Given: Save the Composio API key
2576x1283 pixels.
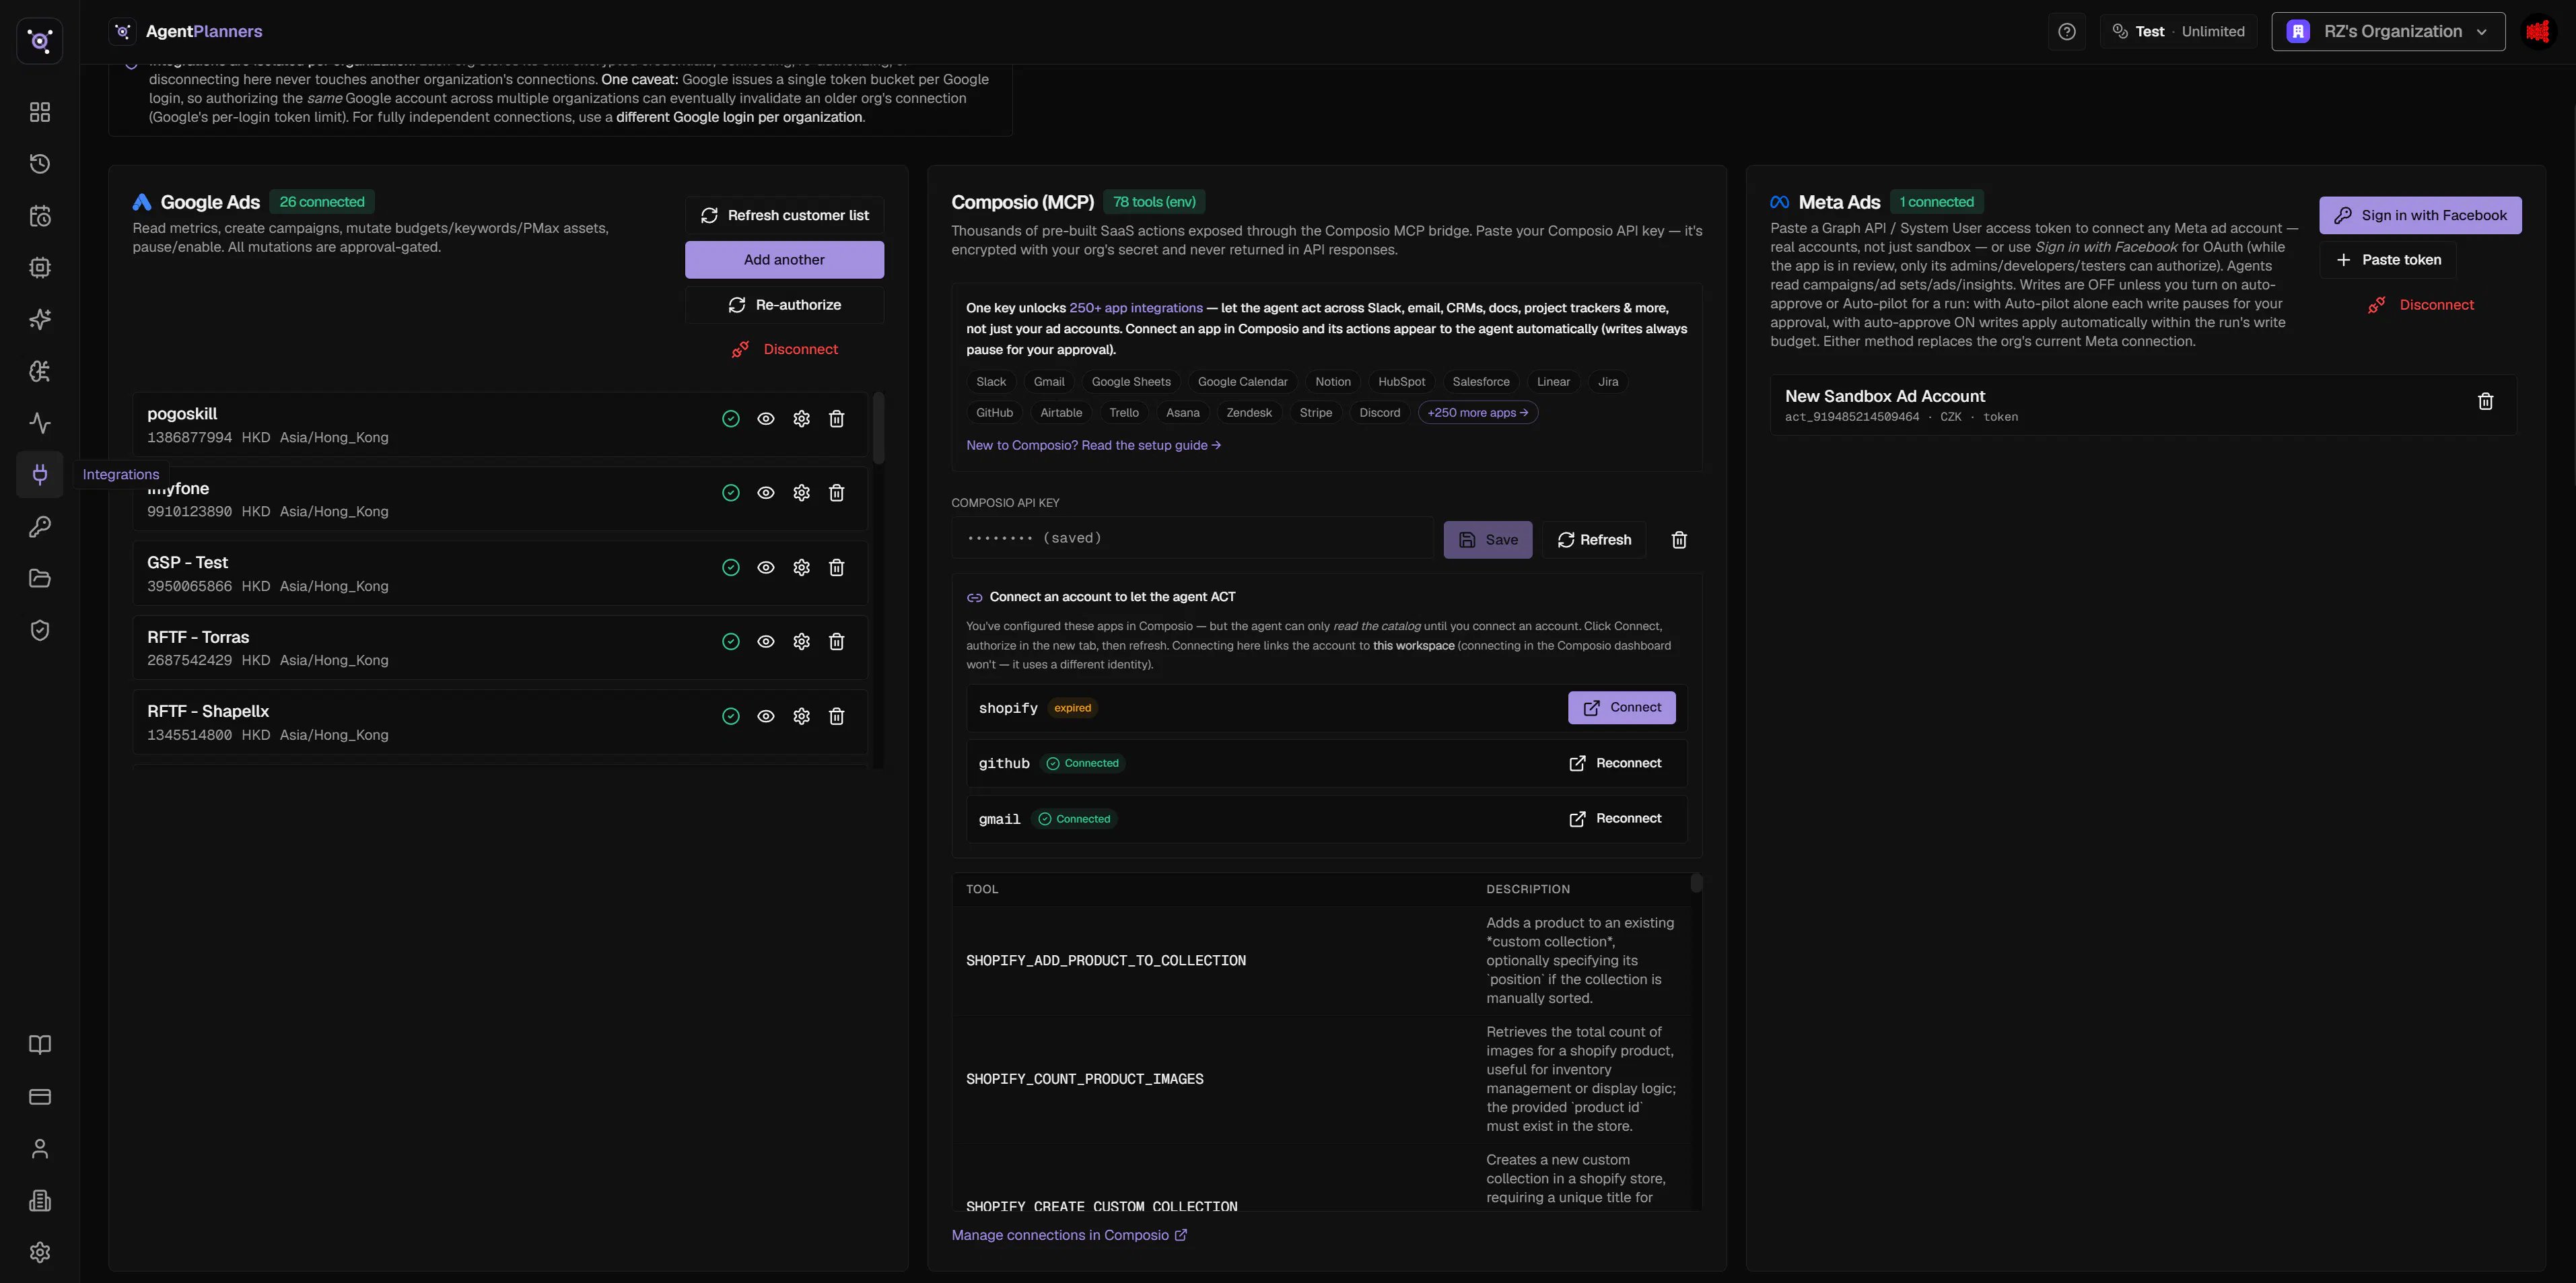Looking at the screenshot, I should pos(1488,540).
